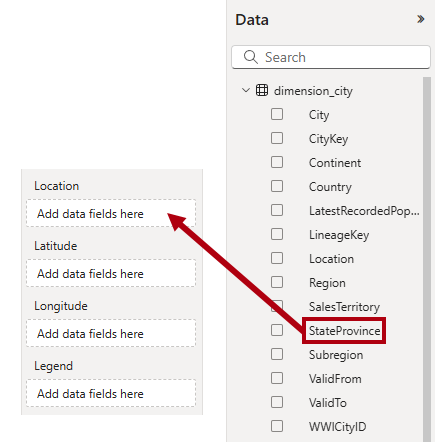Click the Search input field

pyautogui.click(x=331, y=57)
